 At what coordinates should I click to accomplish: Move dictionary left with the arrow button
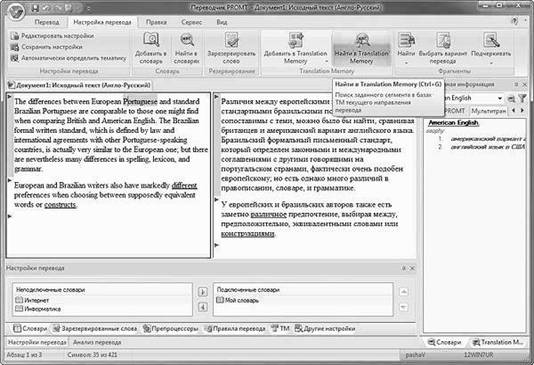tap(203, 307)
